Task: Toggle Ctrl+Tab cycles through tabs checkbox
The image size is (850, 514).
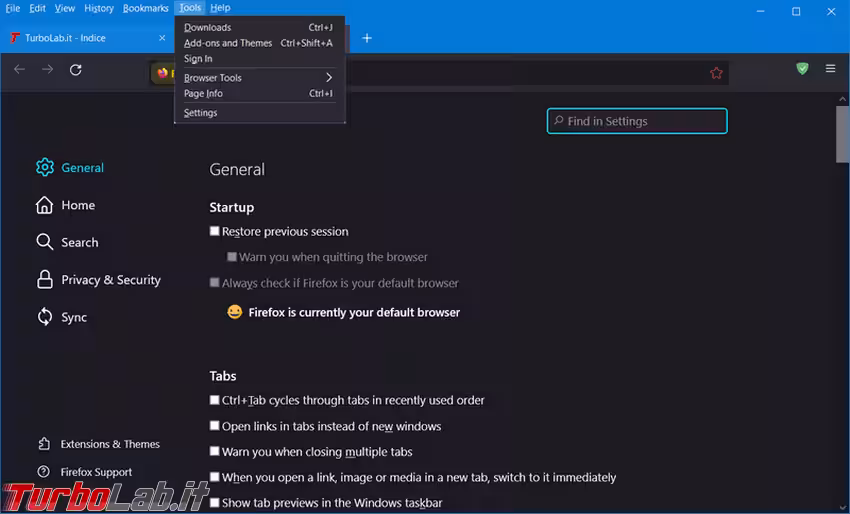Action: (214, 400)
